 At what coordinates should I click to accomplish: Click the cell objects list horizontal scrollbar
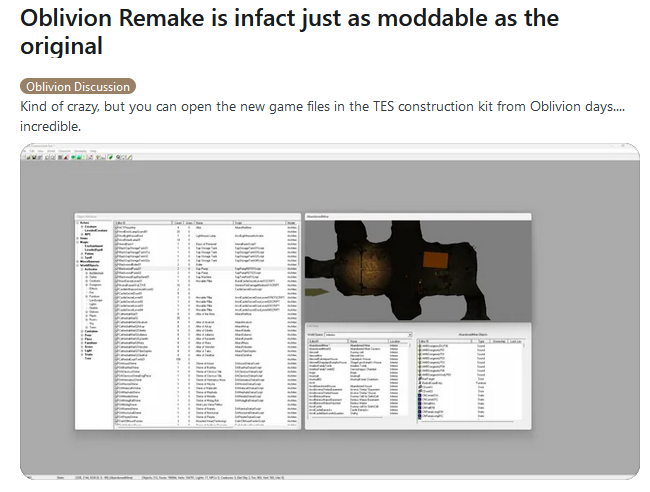point(470,421)
